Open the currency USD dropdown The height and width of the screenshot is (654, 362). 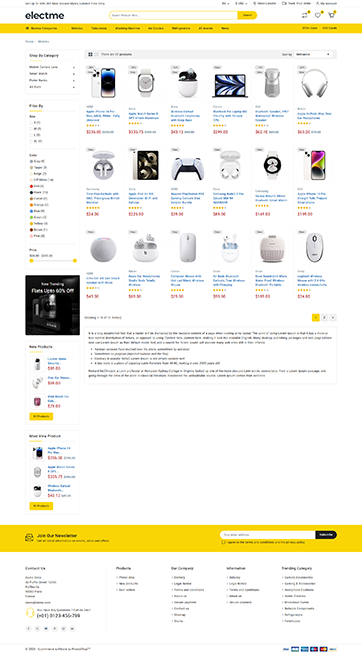click(x=241, y=3)
